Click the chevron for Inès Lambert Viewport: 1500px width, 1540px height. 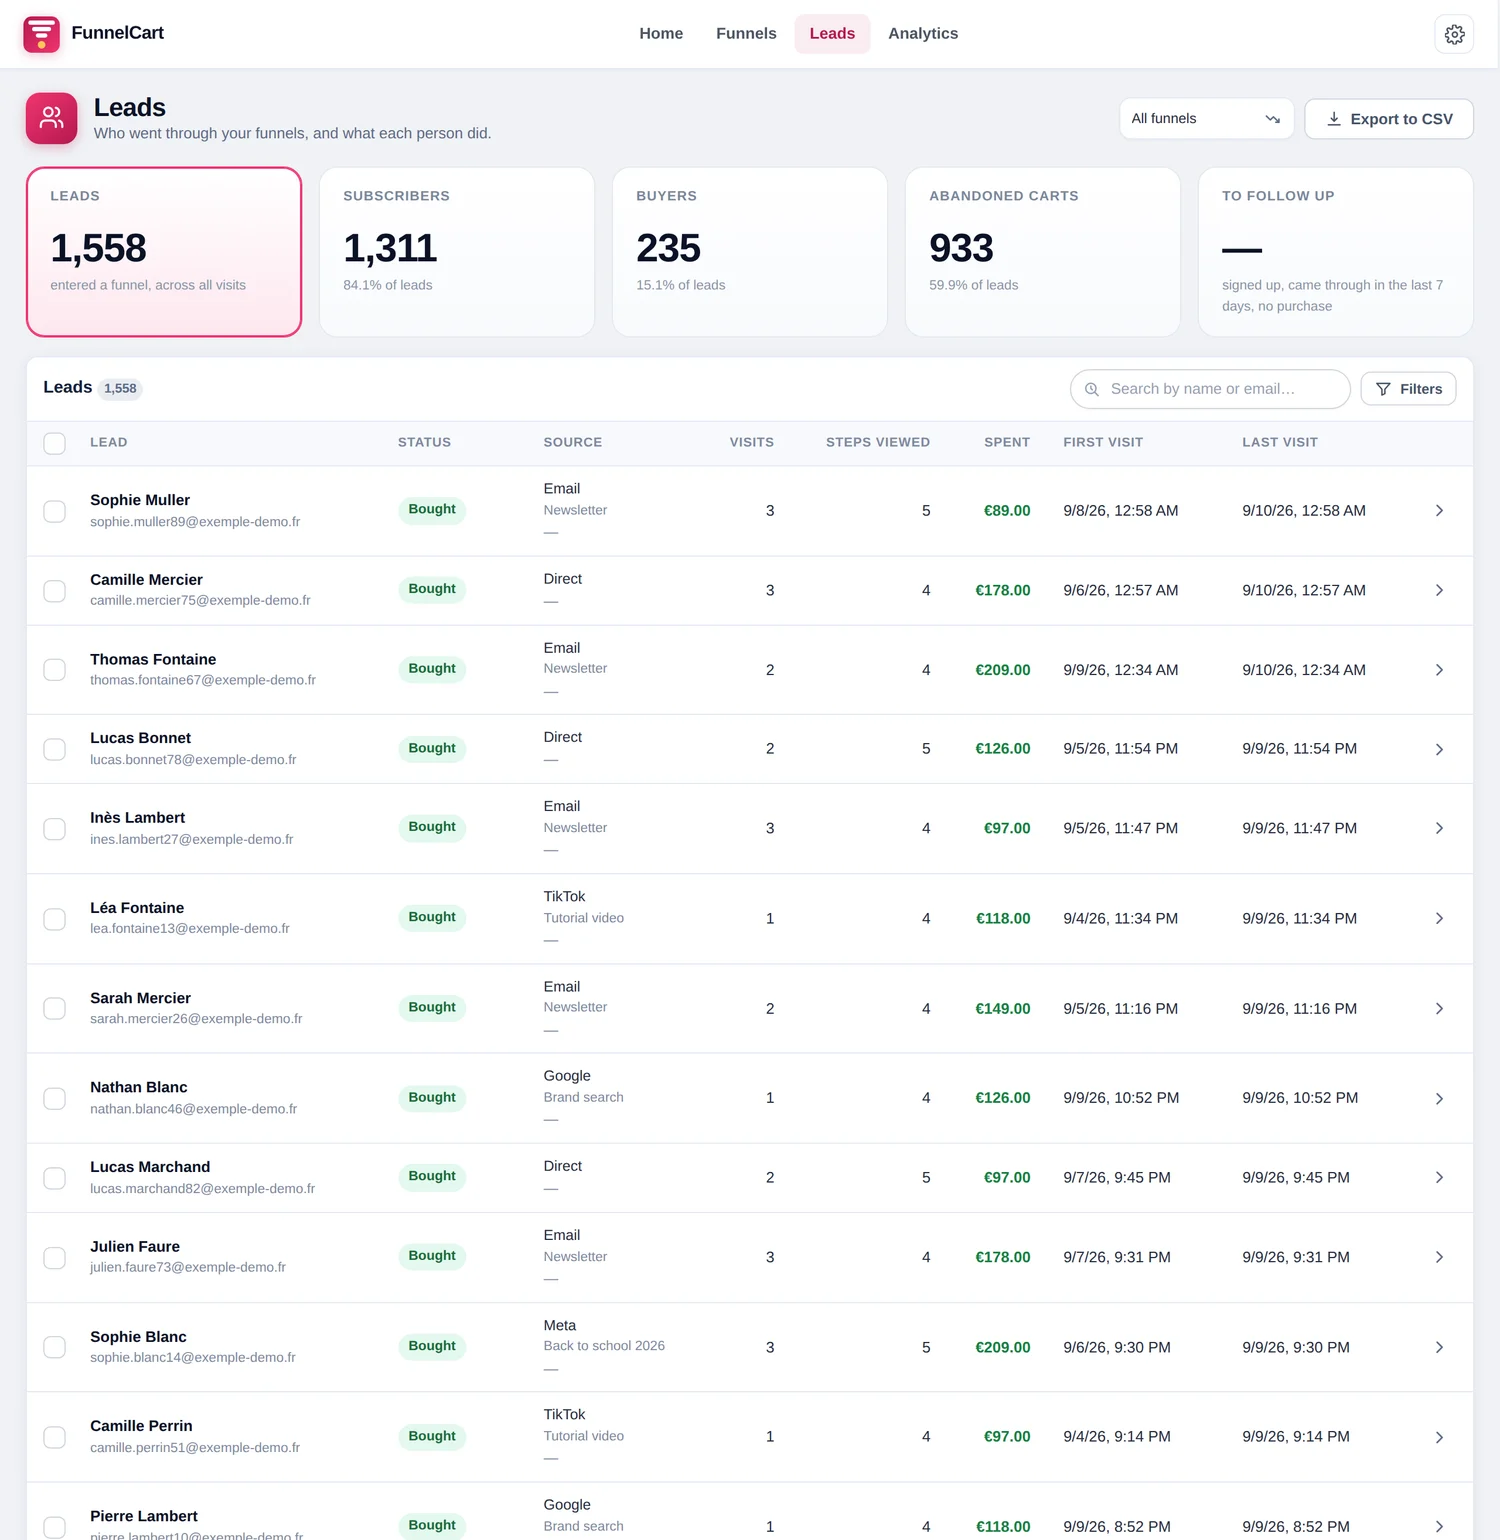(1439, 828)
